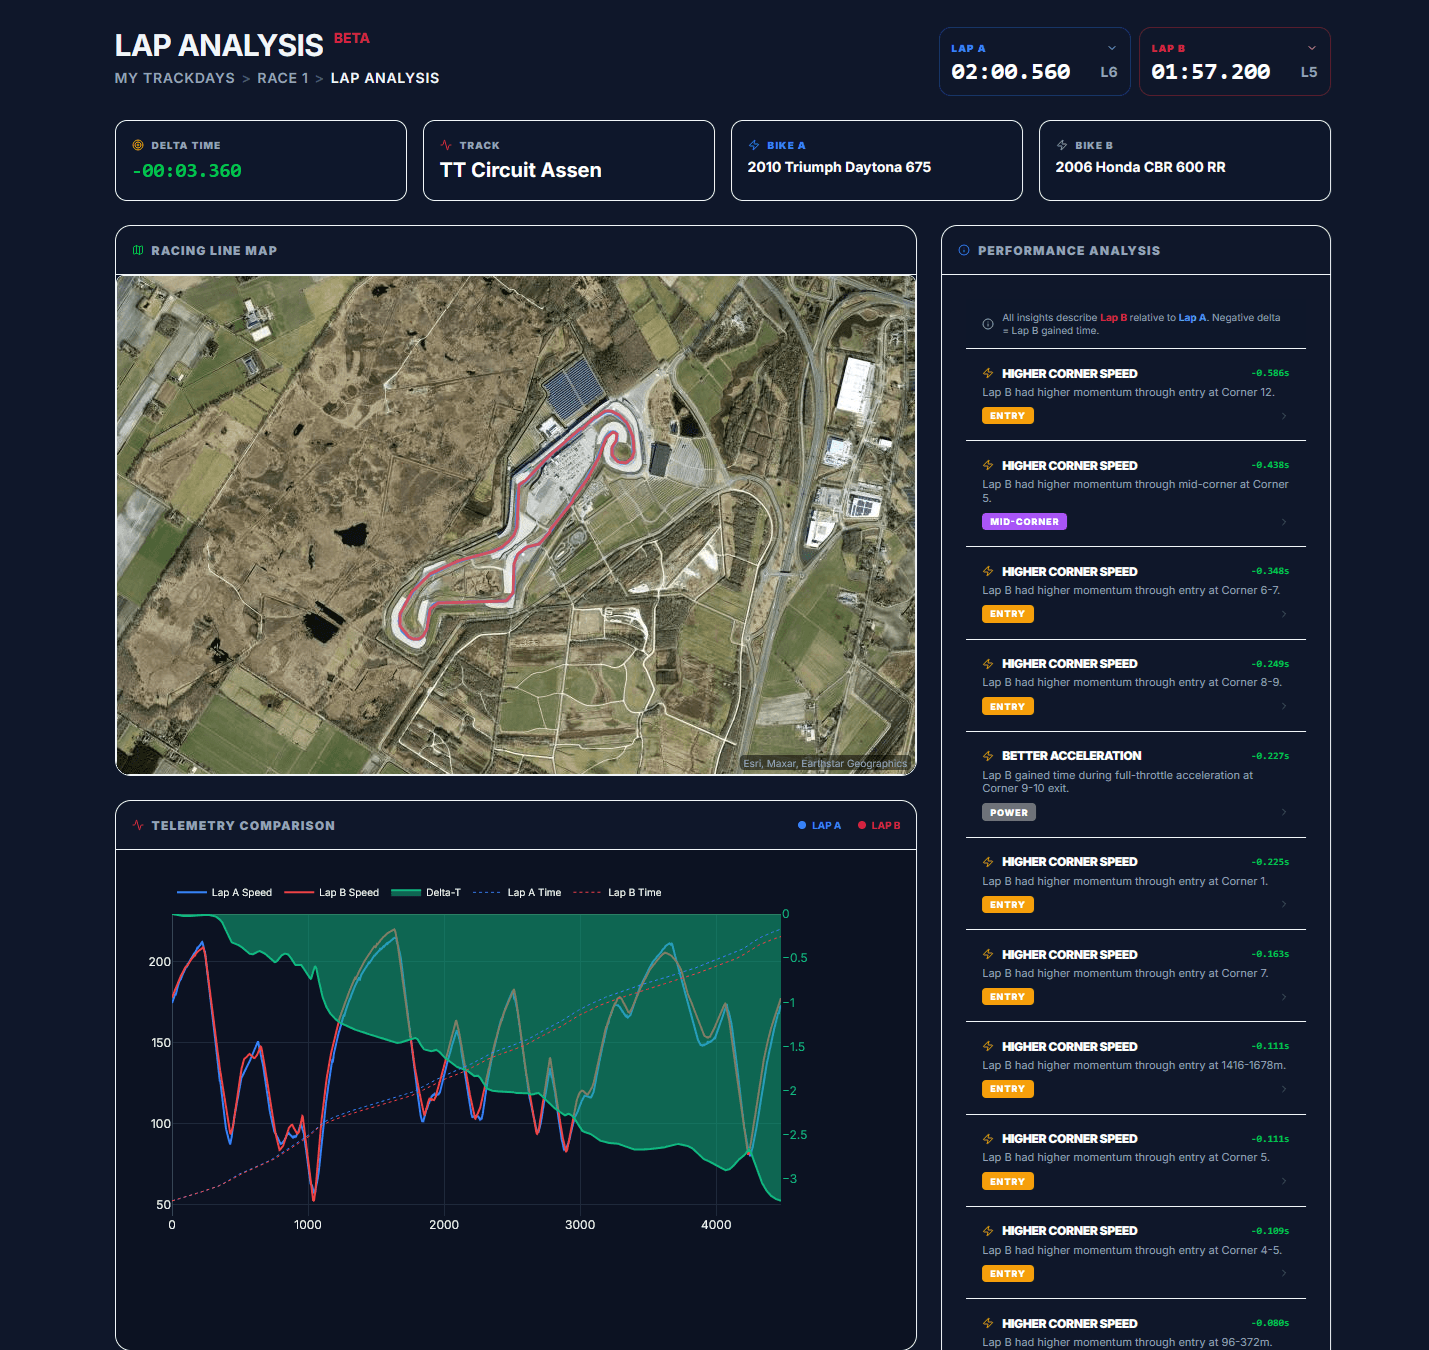This screenshot has width=1429, height=1350.
Task: Click the Bike A sparkle icon
Action: pyautogui.click(x=754, y=145)
